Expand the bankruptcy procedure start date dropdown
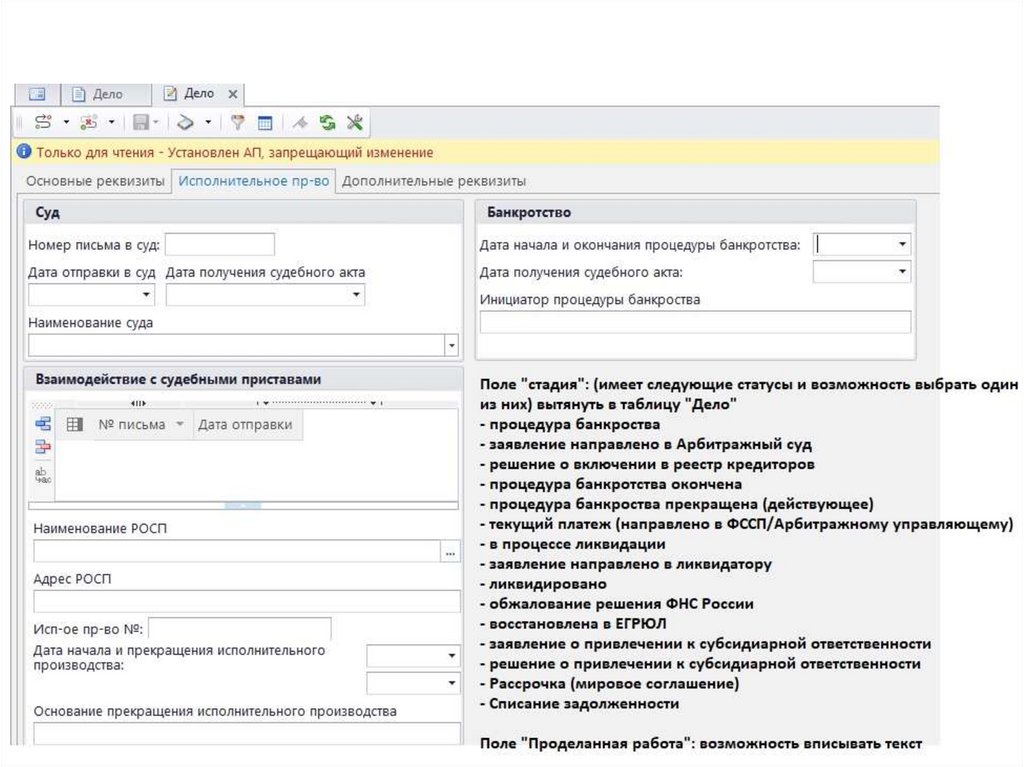This screenshot has height=767, width=1024. [x=902, y=244]
